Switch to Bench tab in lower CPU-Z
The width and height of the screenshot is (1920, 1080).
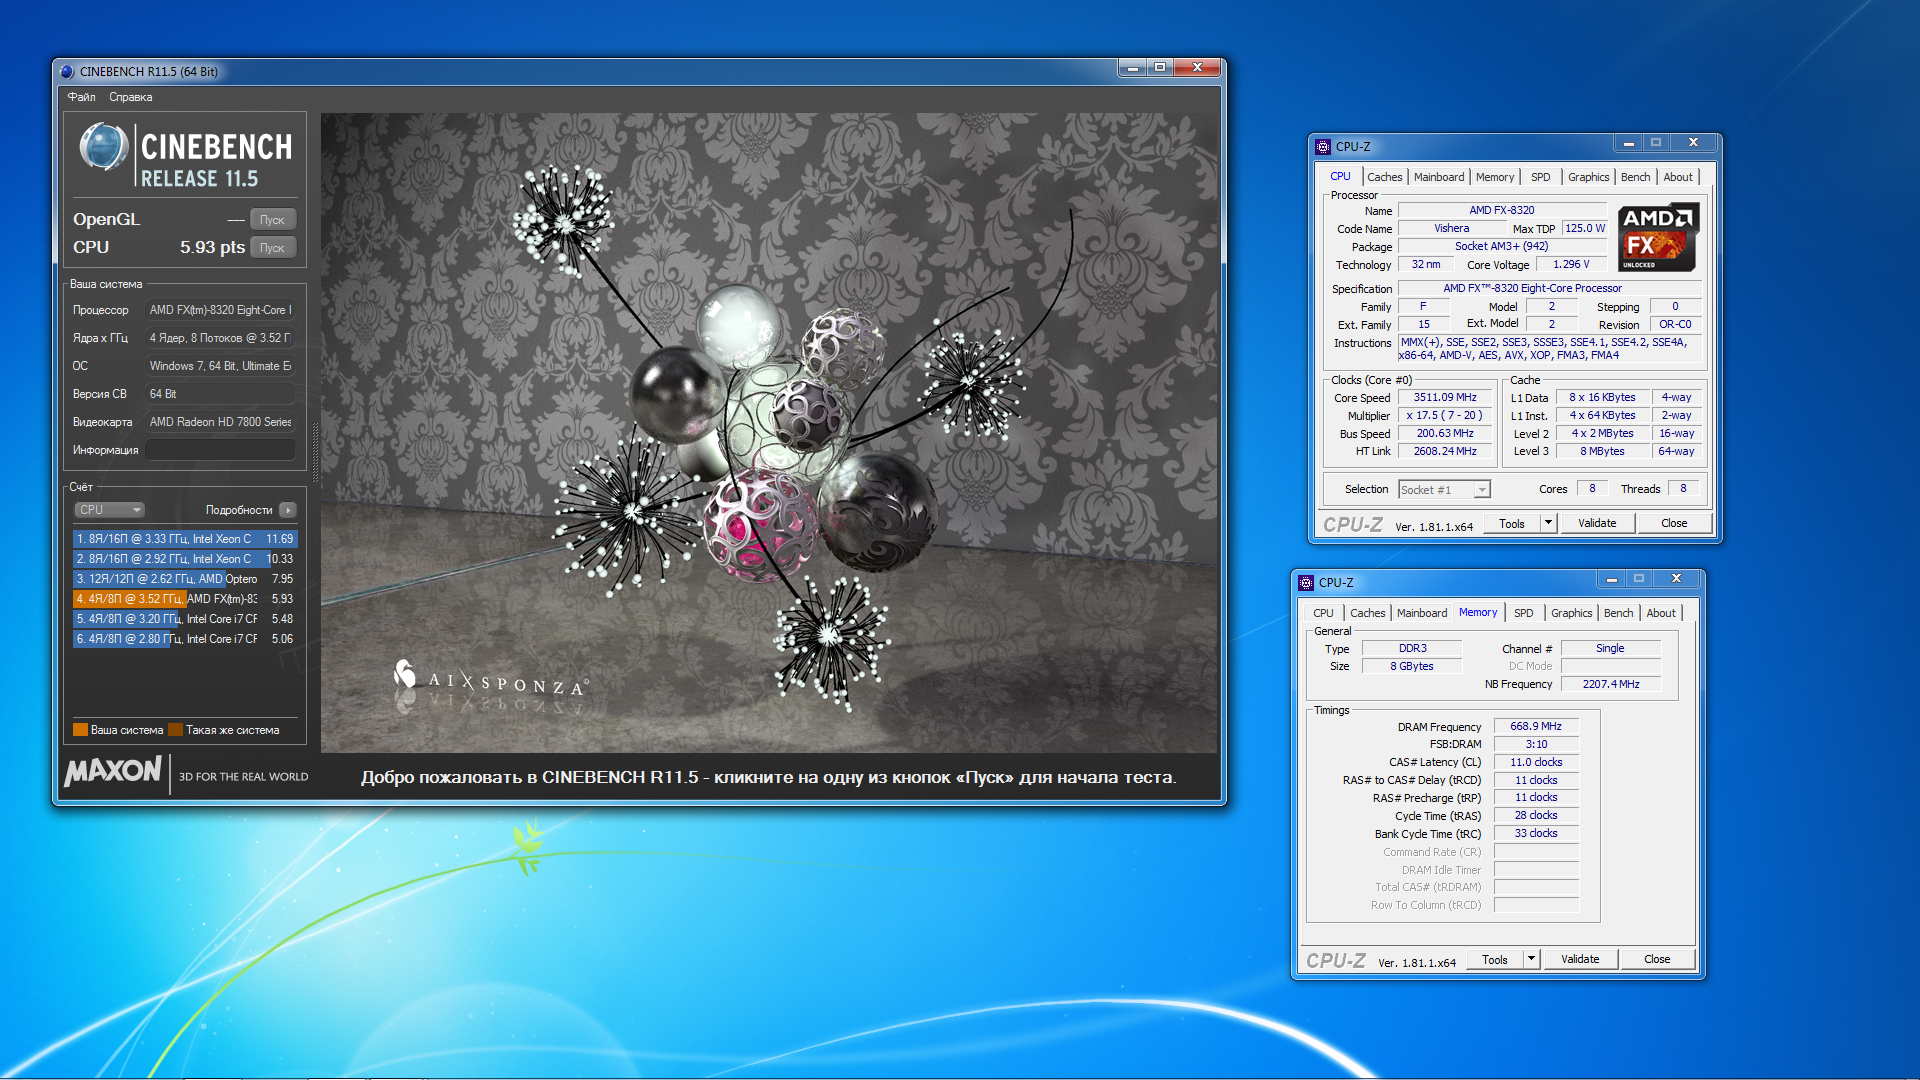point(1618,613)
